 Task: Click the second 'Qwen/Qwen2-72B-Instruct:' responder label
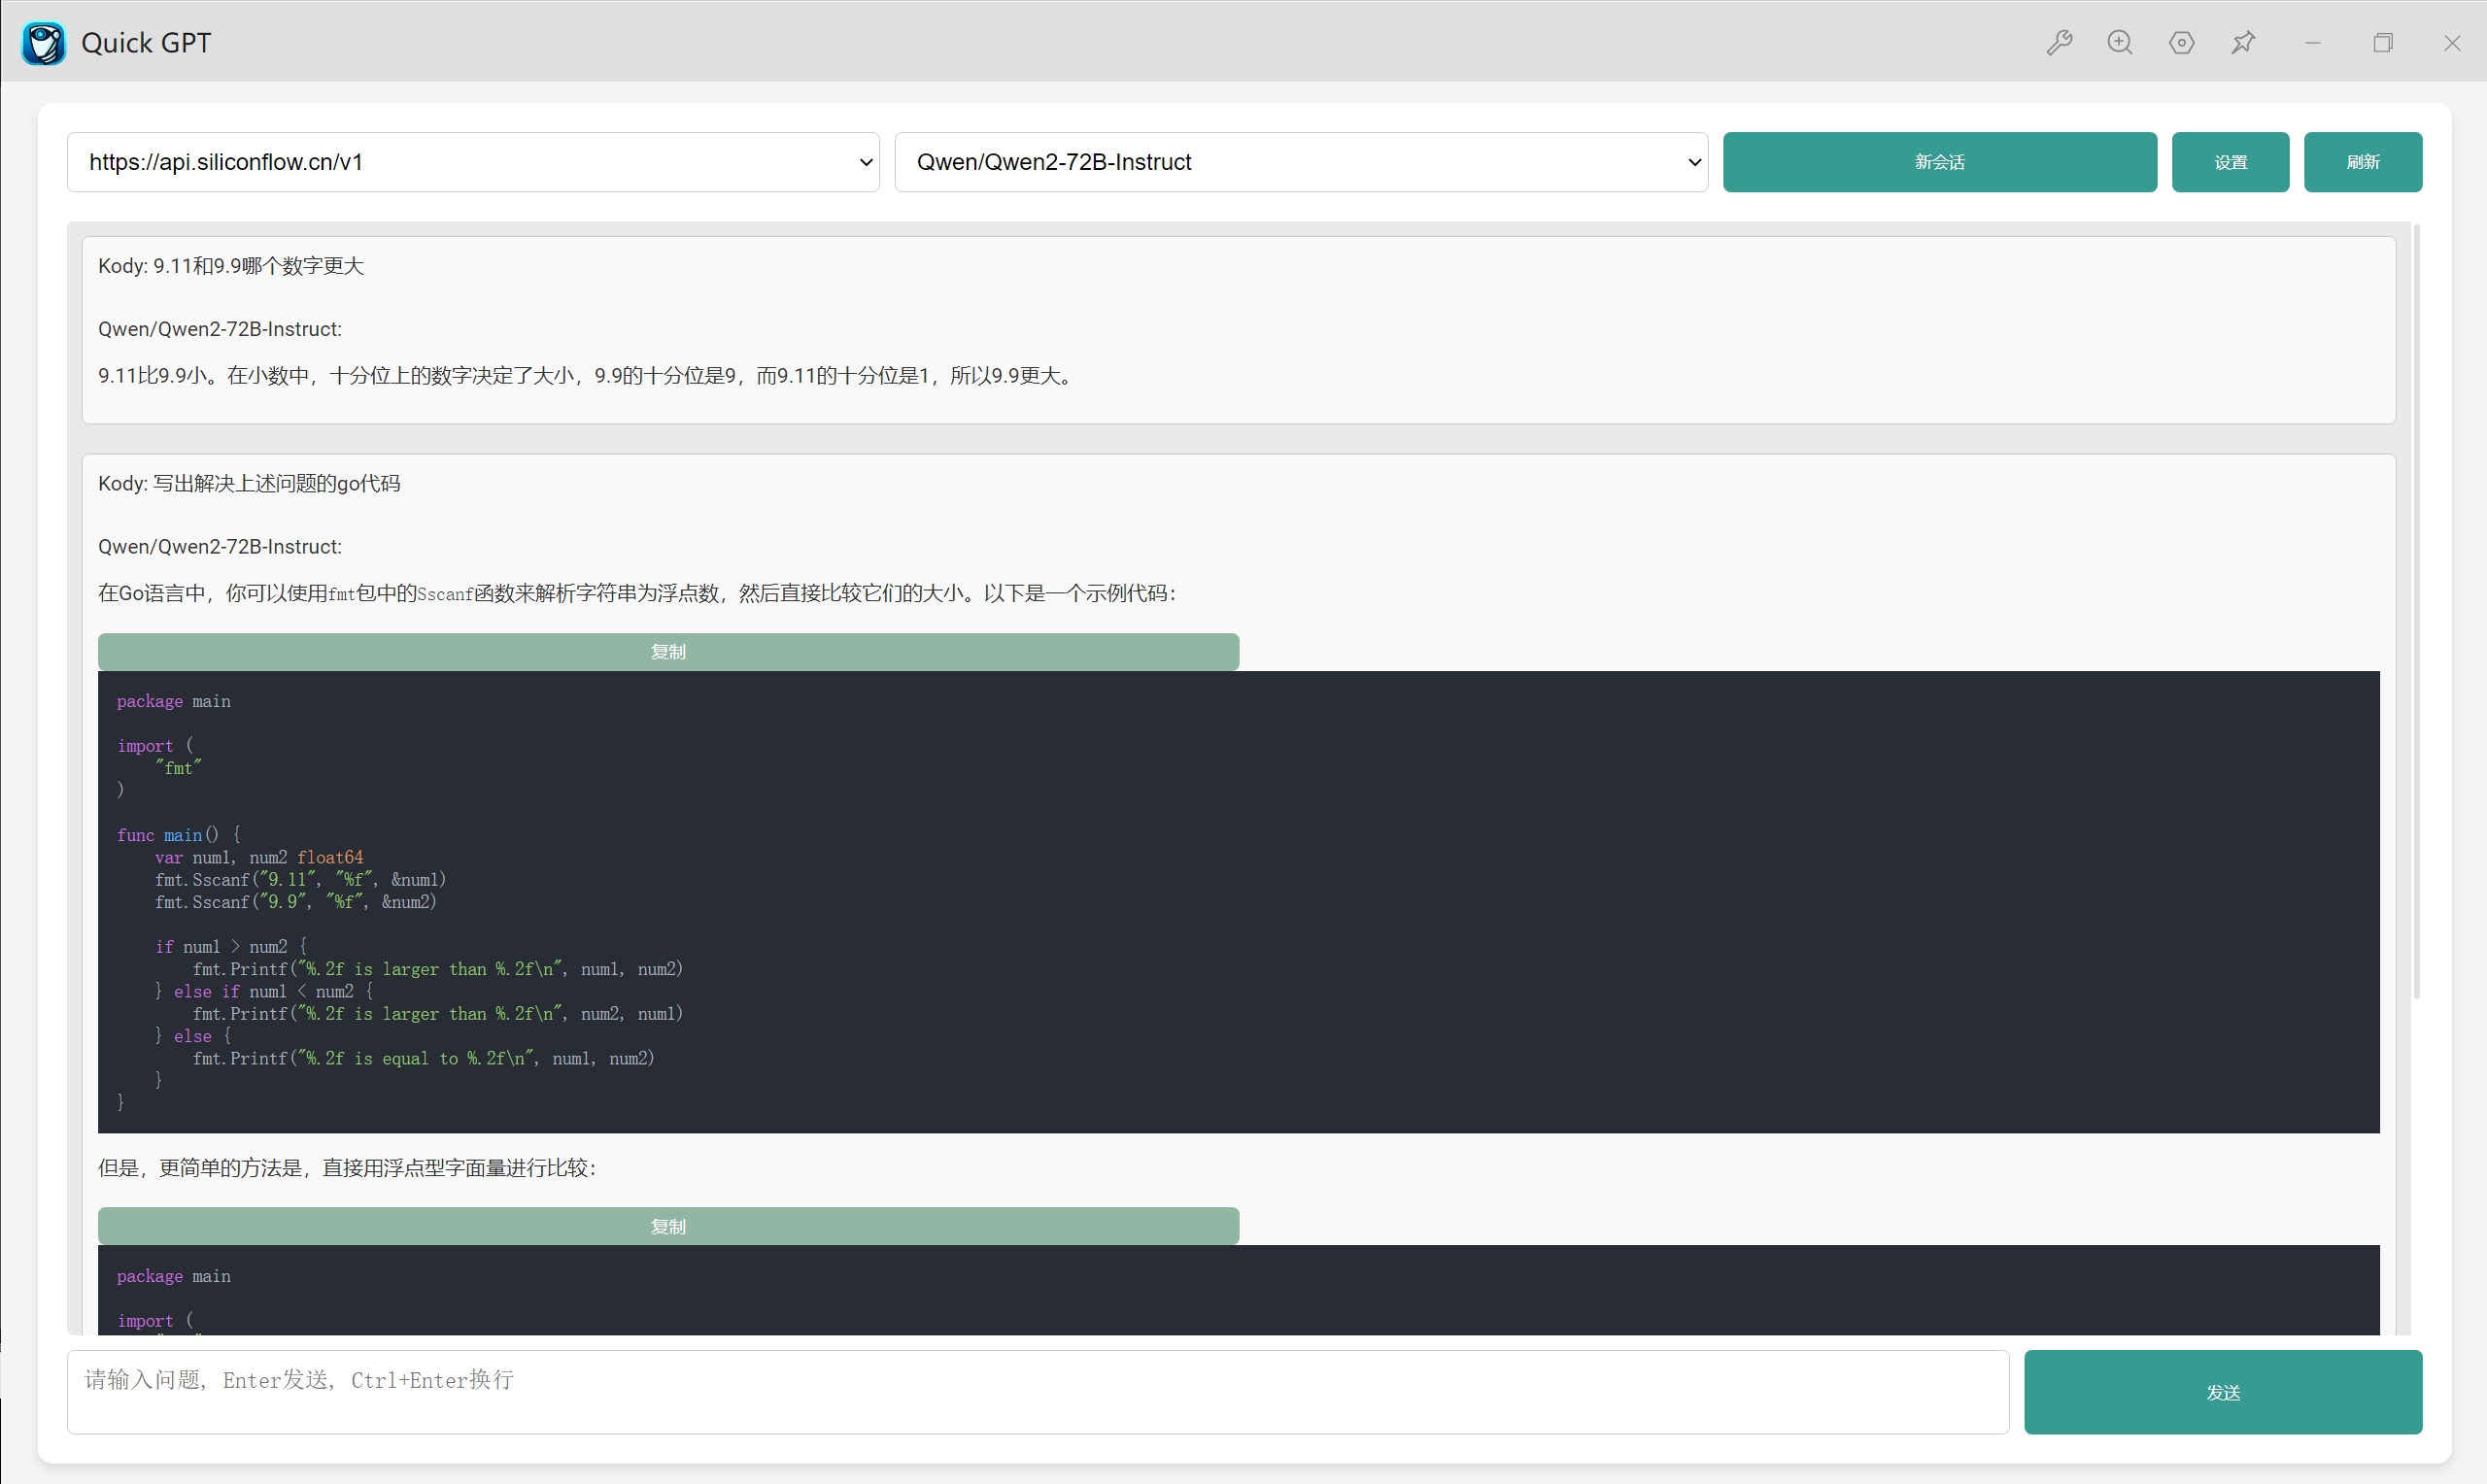click(220, 547)
